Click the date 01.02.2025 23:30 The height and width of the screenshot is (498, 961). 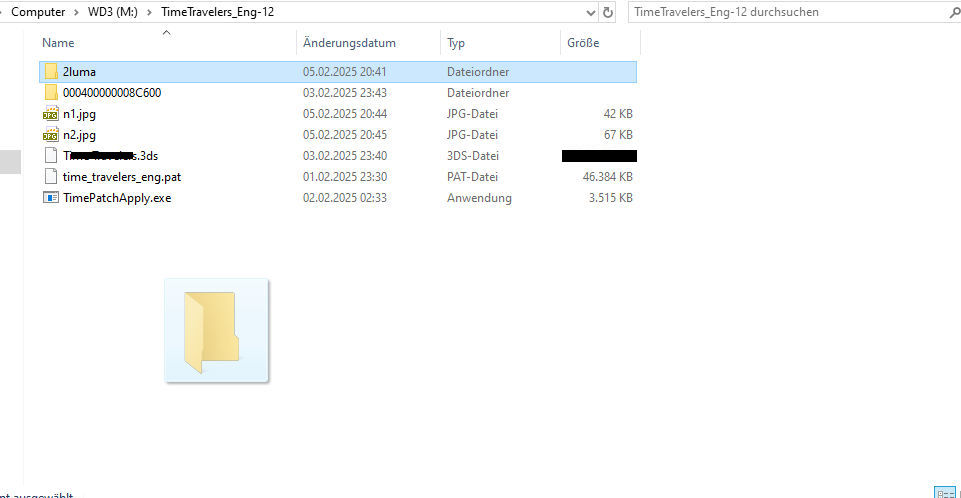344,176
